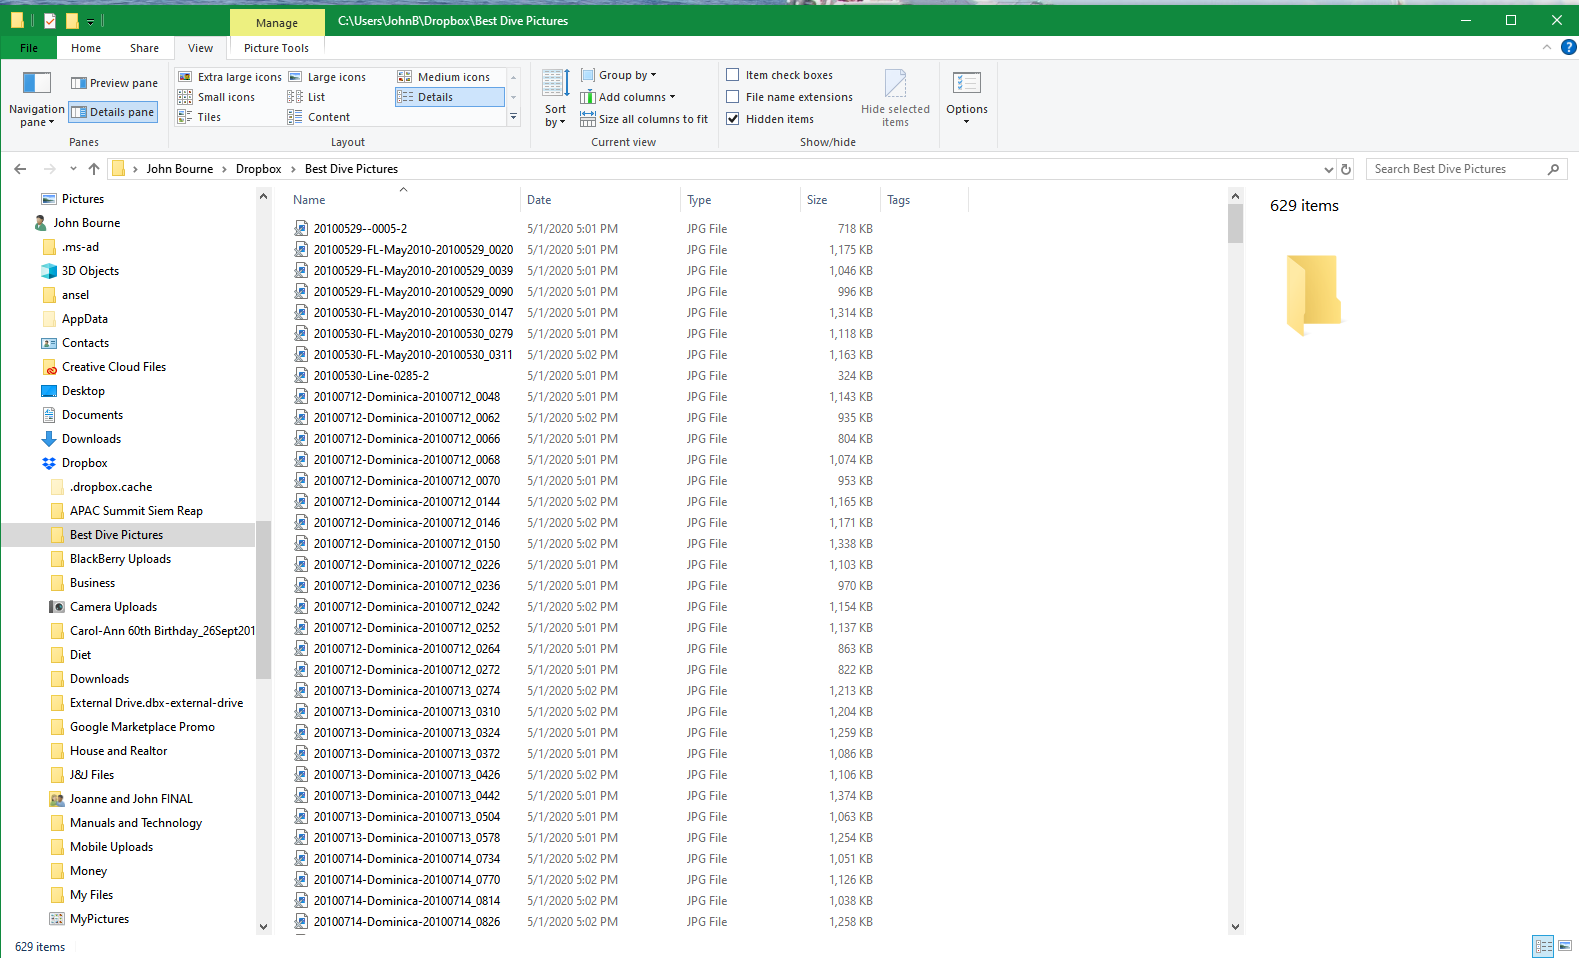Toggle the Details pane
Screen dimensions: 1579x958
(x=113, y=112)
